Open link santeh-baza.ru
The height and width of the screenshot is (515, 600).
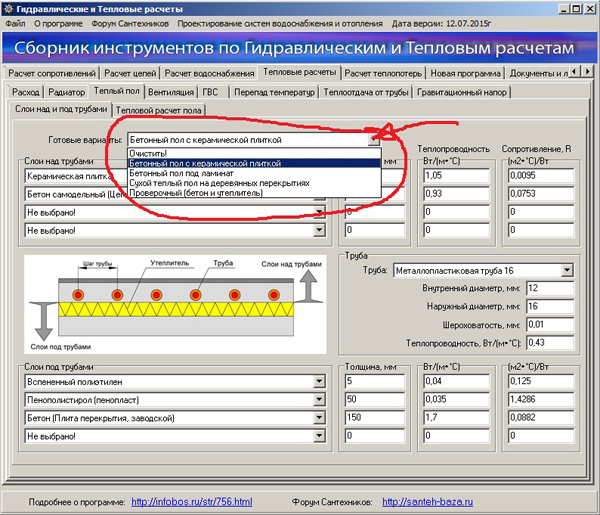coord(427,502)
